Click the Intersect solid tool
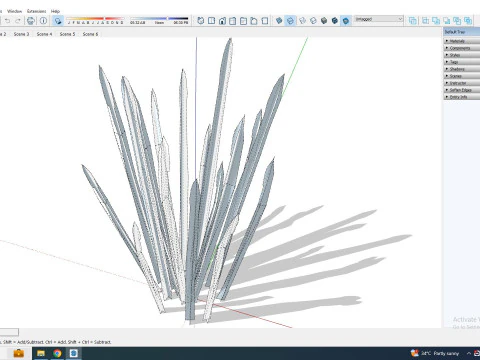The height and width of the screenshot is (360, 480). pos(425,21)
